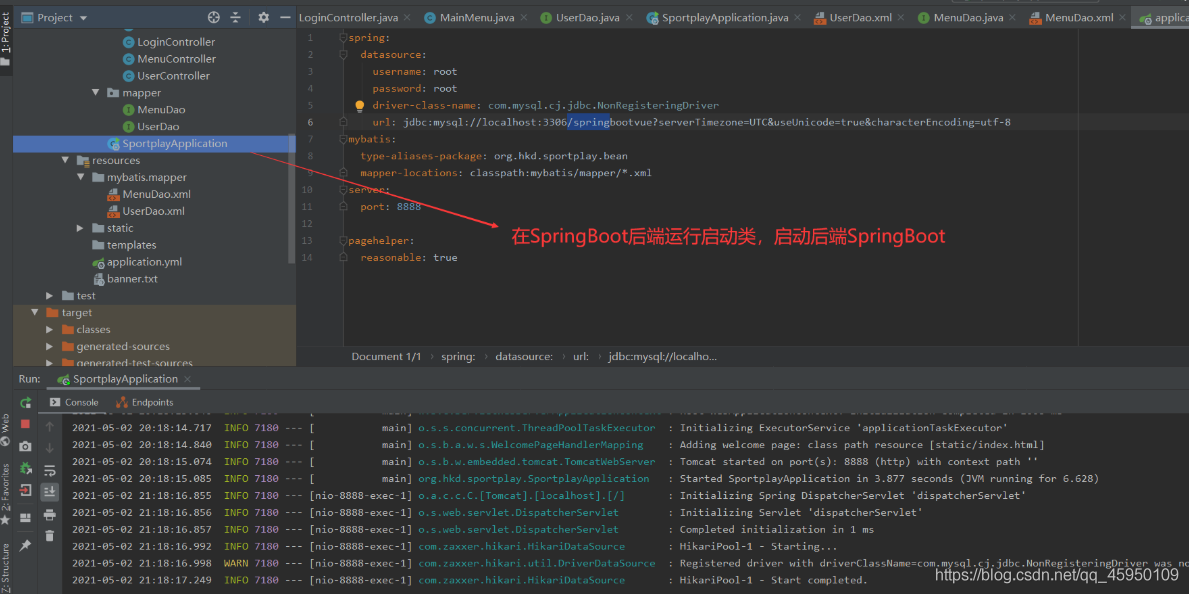
Task: Print console output with the printer icon
Action: 49,514
